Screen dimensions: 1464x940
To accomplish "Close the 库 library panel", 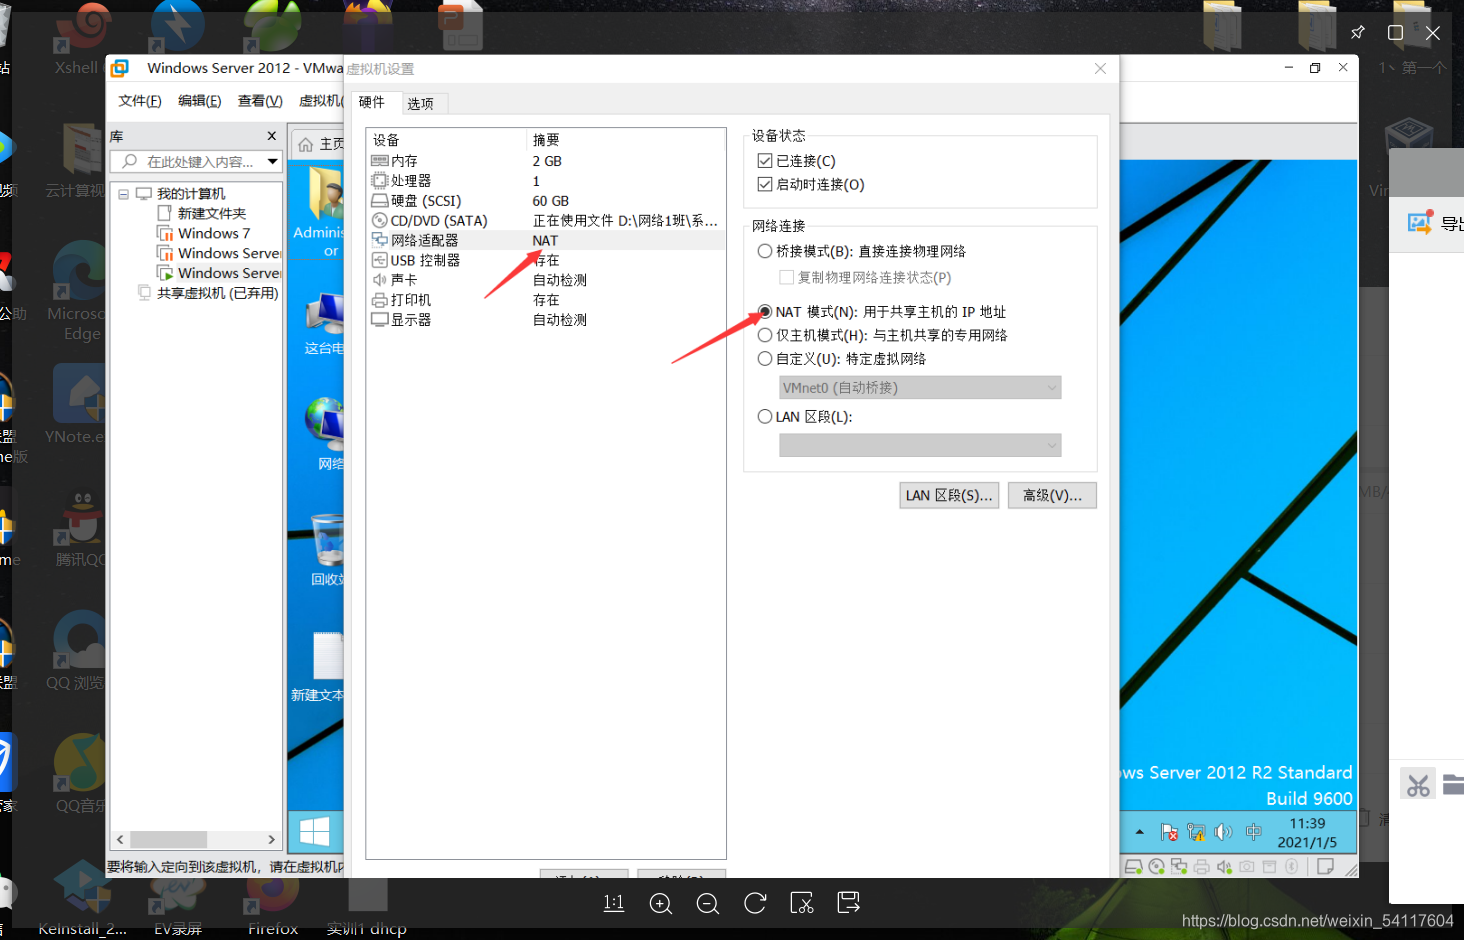I will 271,136.
